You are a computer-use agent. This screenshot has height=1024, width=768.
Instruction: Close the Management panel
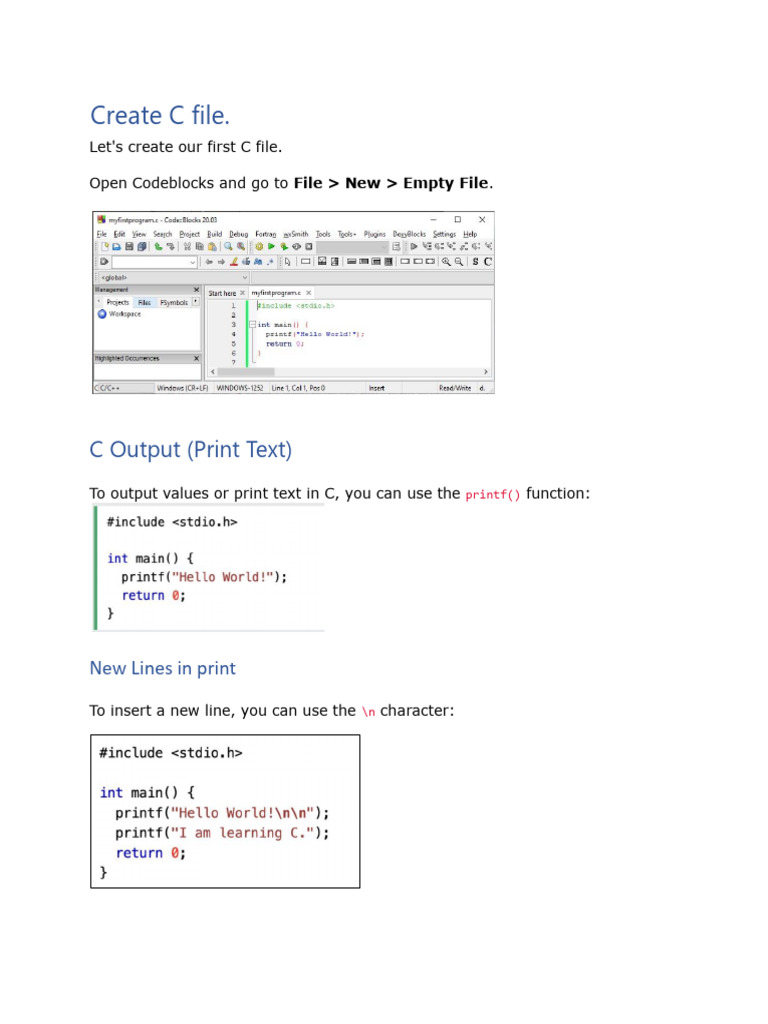[x=196, y=289]
